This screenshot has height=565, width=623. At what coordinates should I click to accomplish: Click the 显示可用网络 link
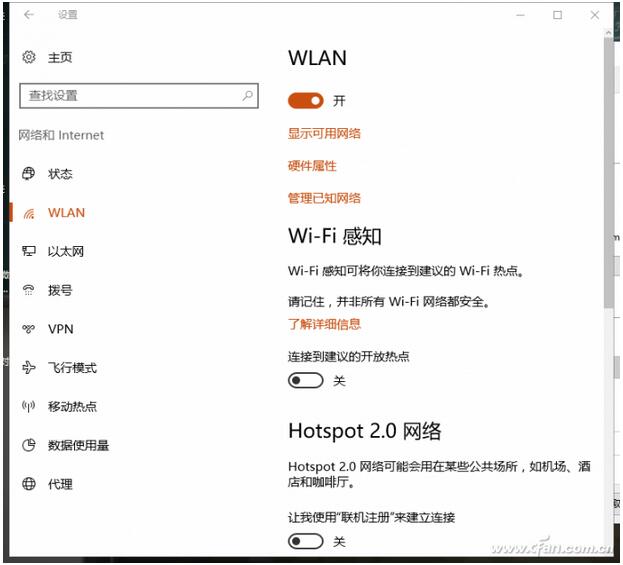[324, 134]
